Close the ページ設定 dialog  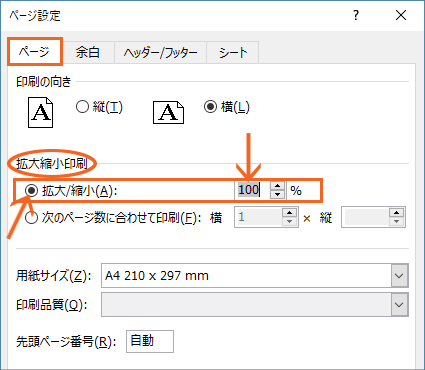tap(401, 15)
